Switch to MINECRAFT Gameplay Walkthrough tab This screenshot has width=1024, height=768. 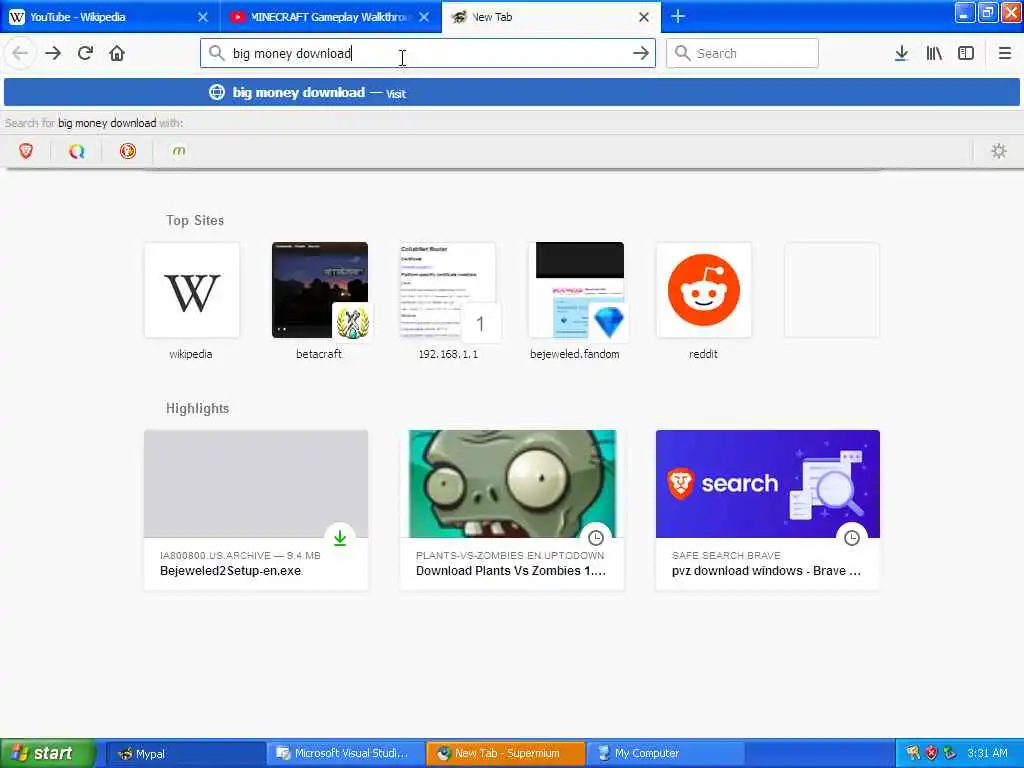[x=330, y=17]
